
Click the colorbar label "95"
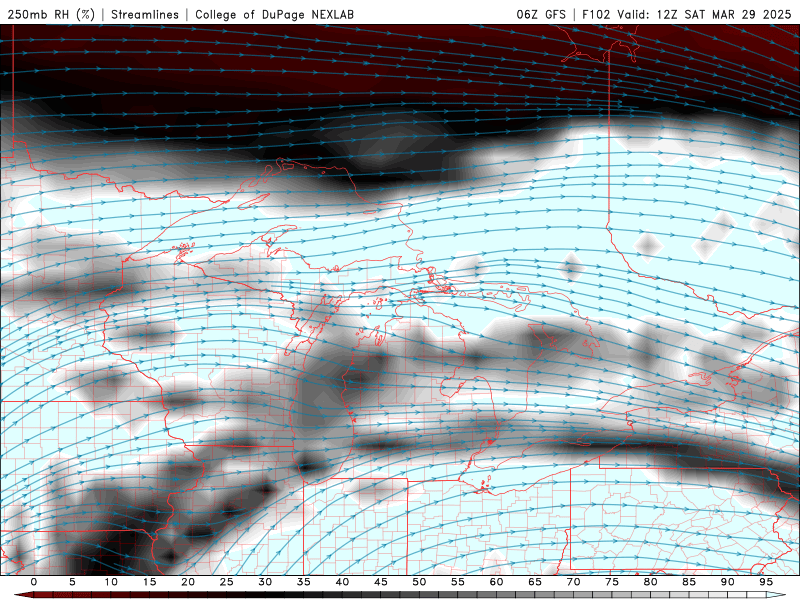pyautogui.click(x=766, y=582)
